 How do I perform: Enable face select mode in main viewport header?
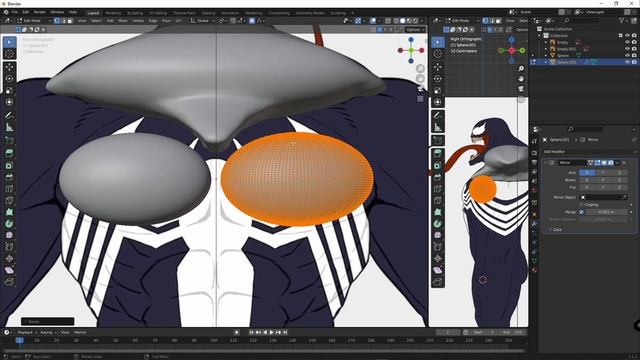[x=70, y=20]
